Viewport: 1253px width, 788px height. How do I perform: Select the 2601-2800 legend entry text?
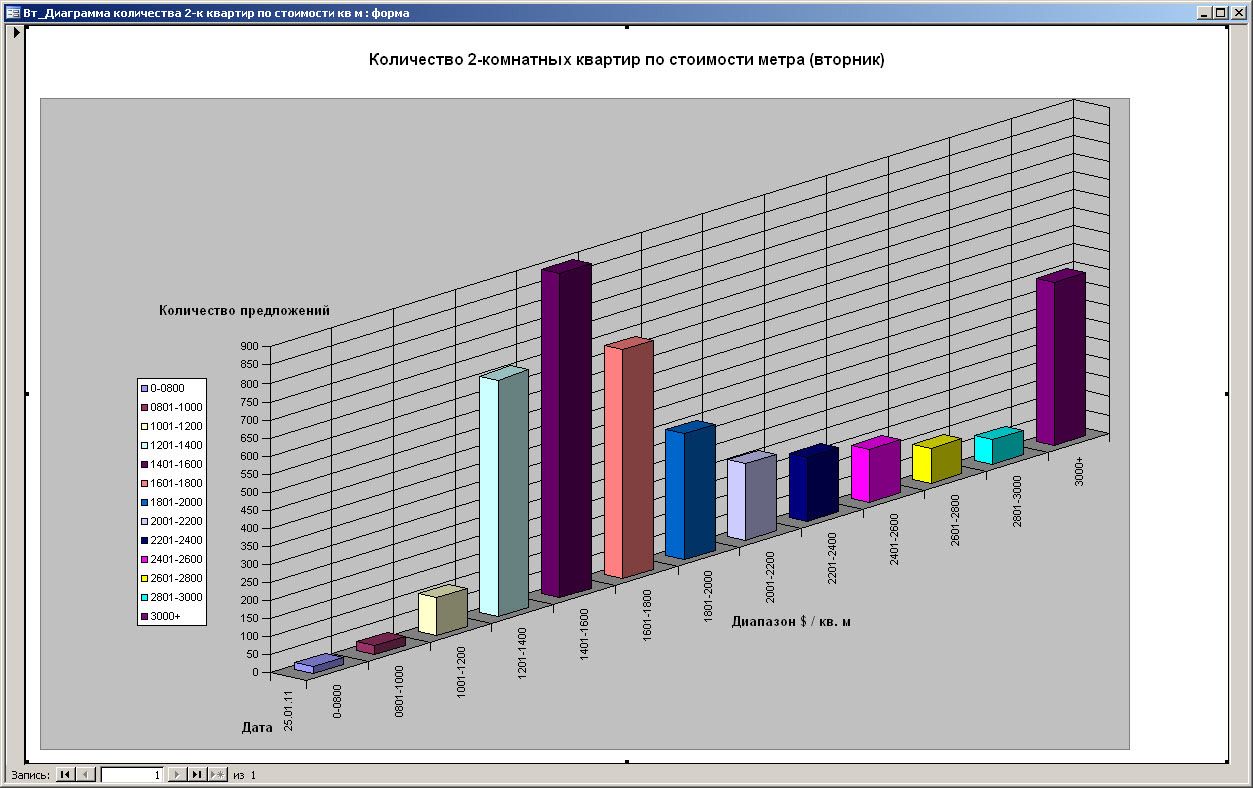pyautogui.click(x=177, y=578)
